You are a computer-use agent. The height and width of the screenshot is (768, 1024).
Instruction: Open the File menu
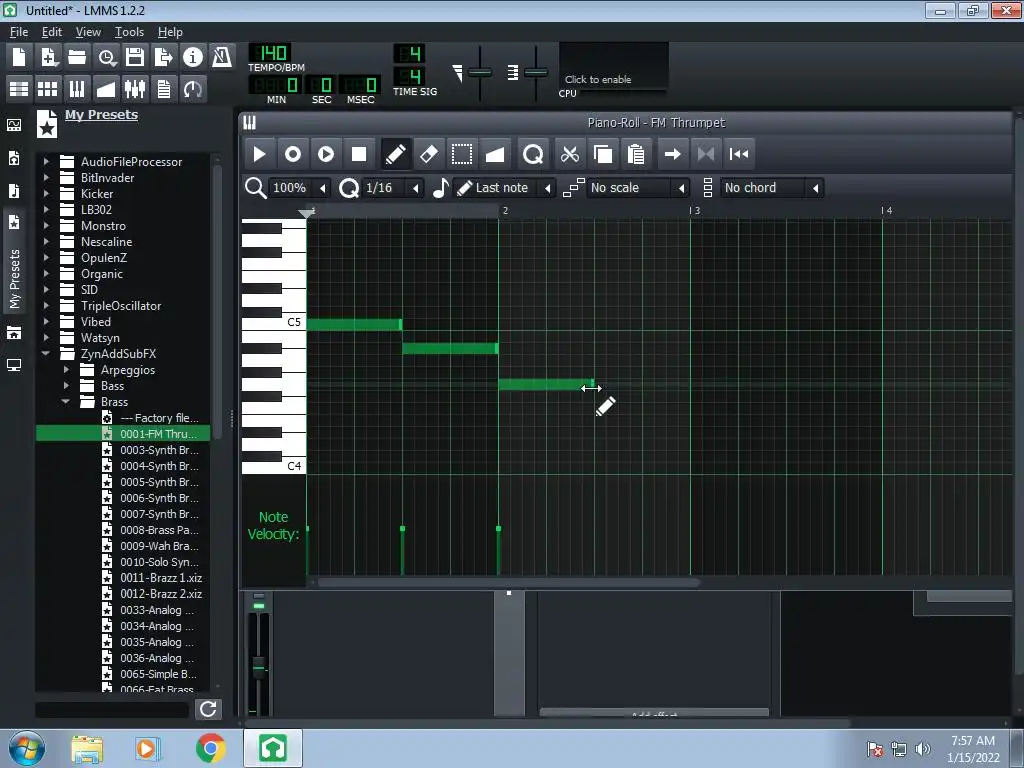tap(19, 32)
